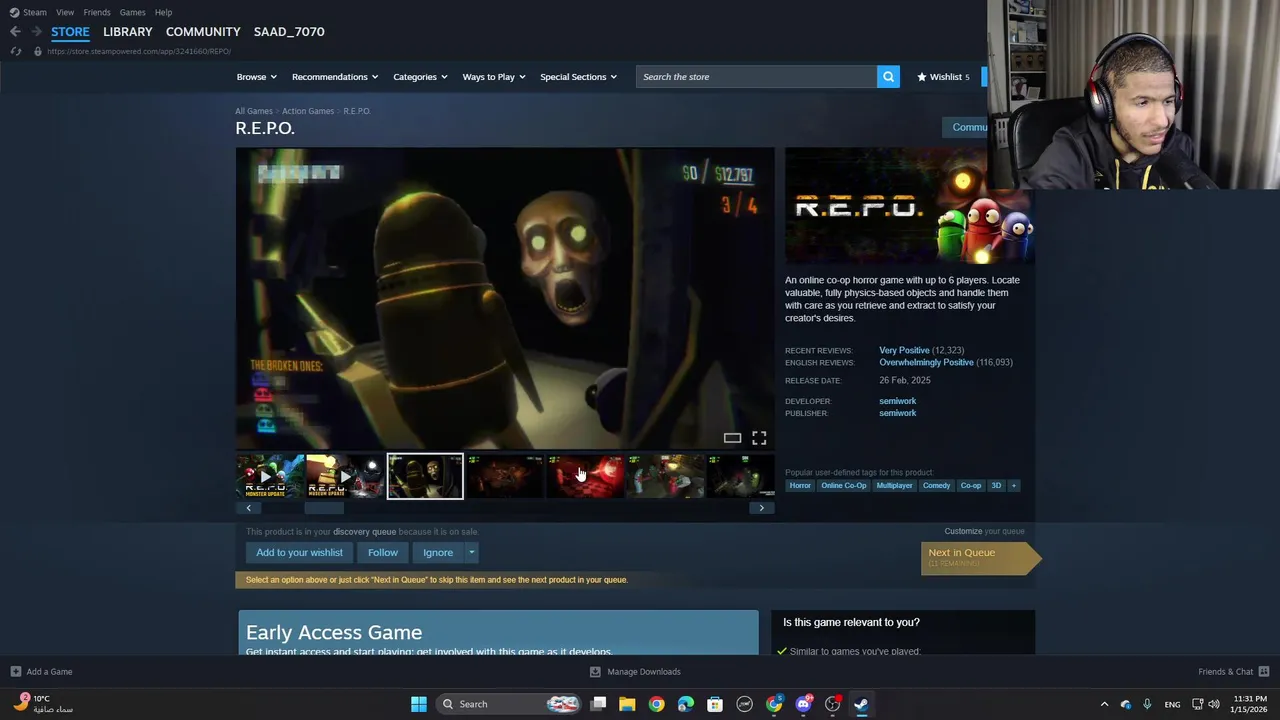Open semiwork developer link
The image size is (1280, 720).
(x=897, y=401)
